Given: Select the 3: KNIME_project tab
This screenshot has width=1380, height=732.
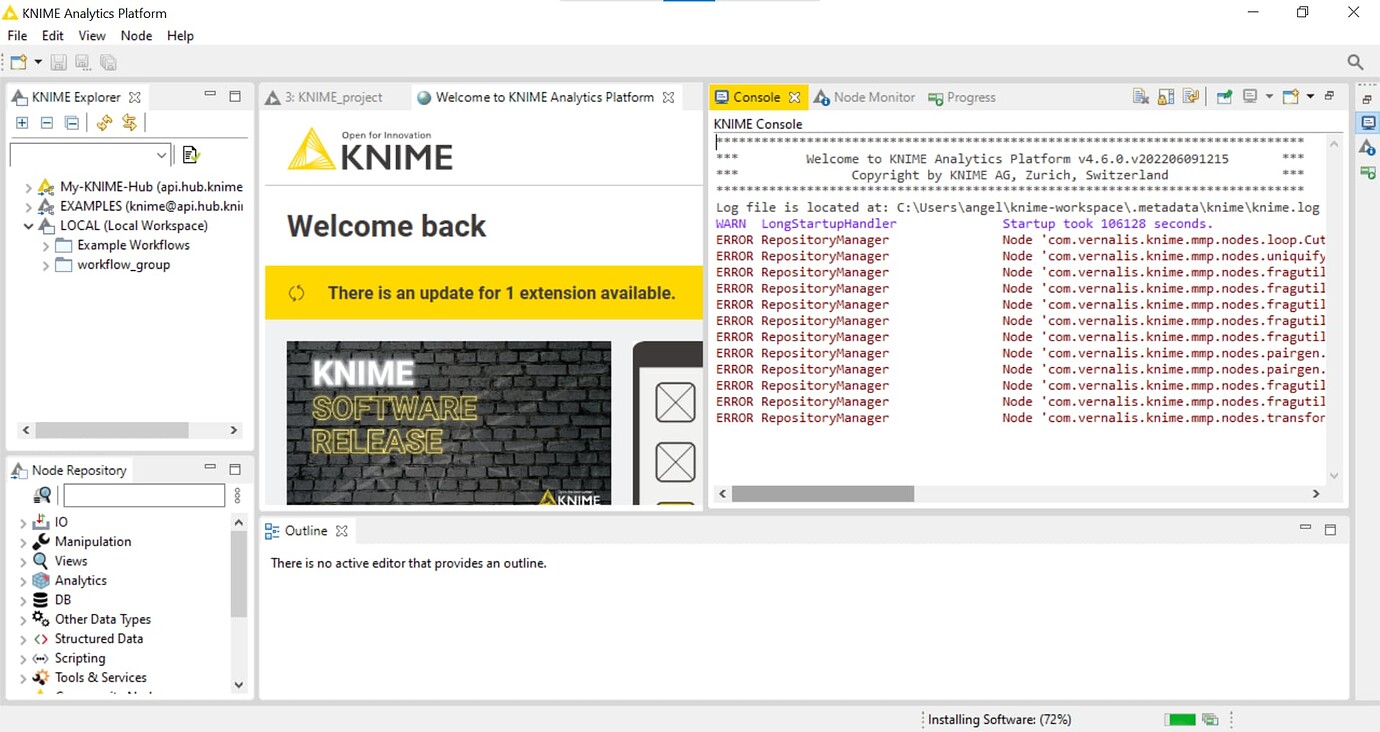Looking at the screenshot, I should click(332, 97).
